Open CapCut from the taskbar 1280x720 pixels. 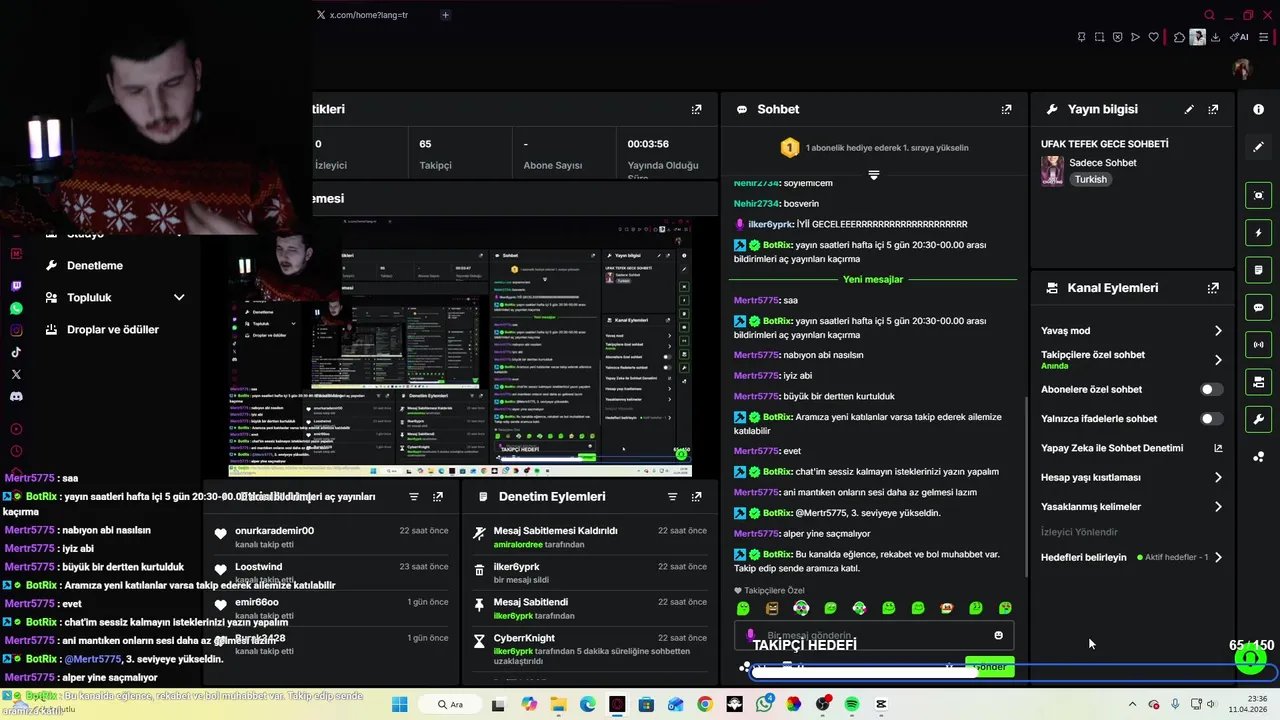click(x=881, y=705)
